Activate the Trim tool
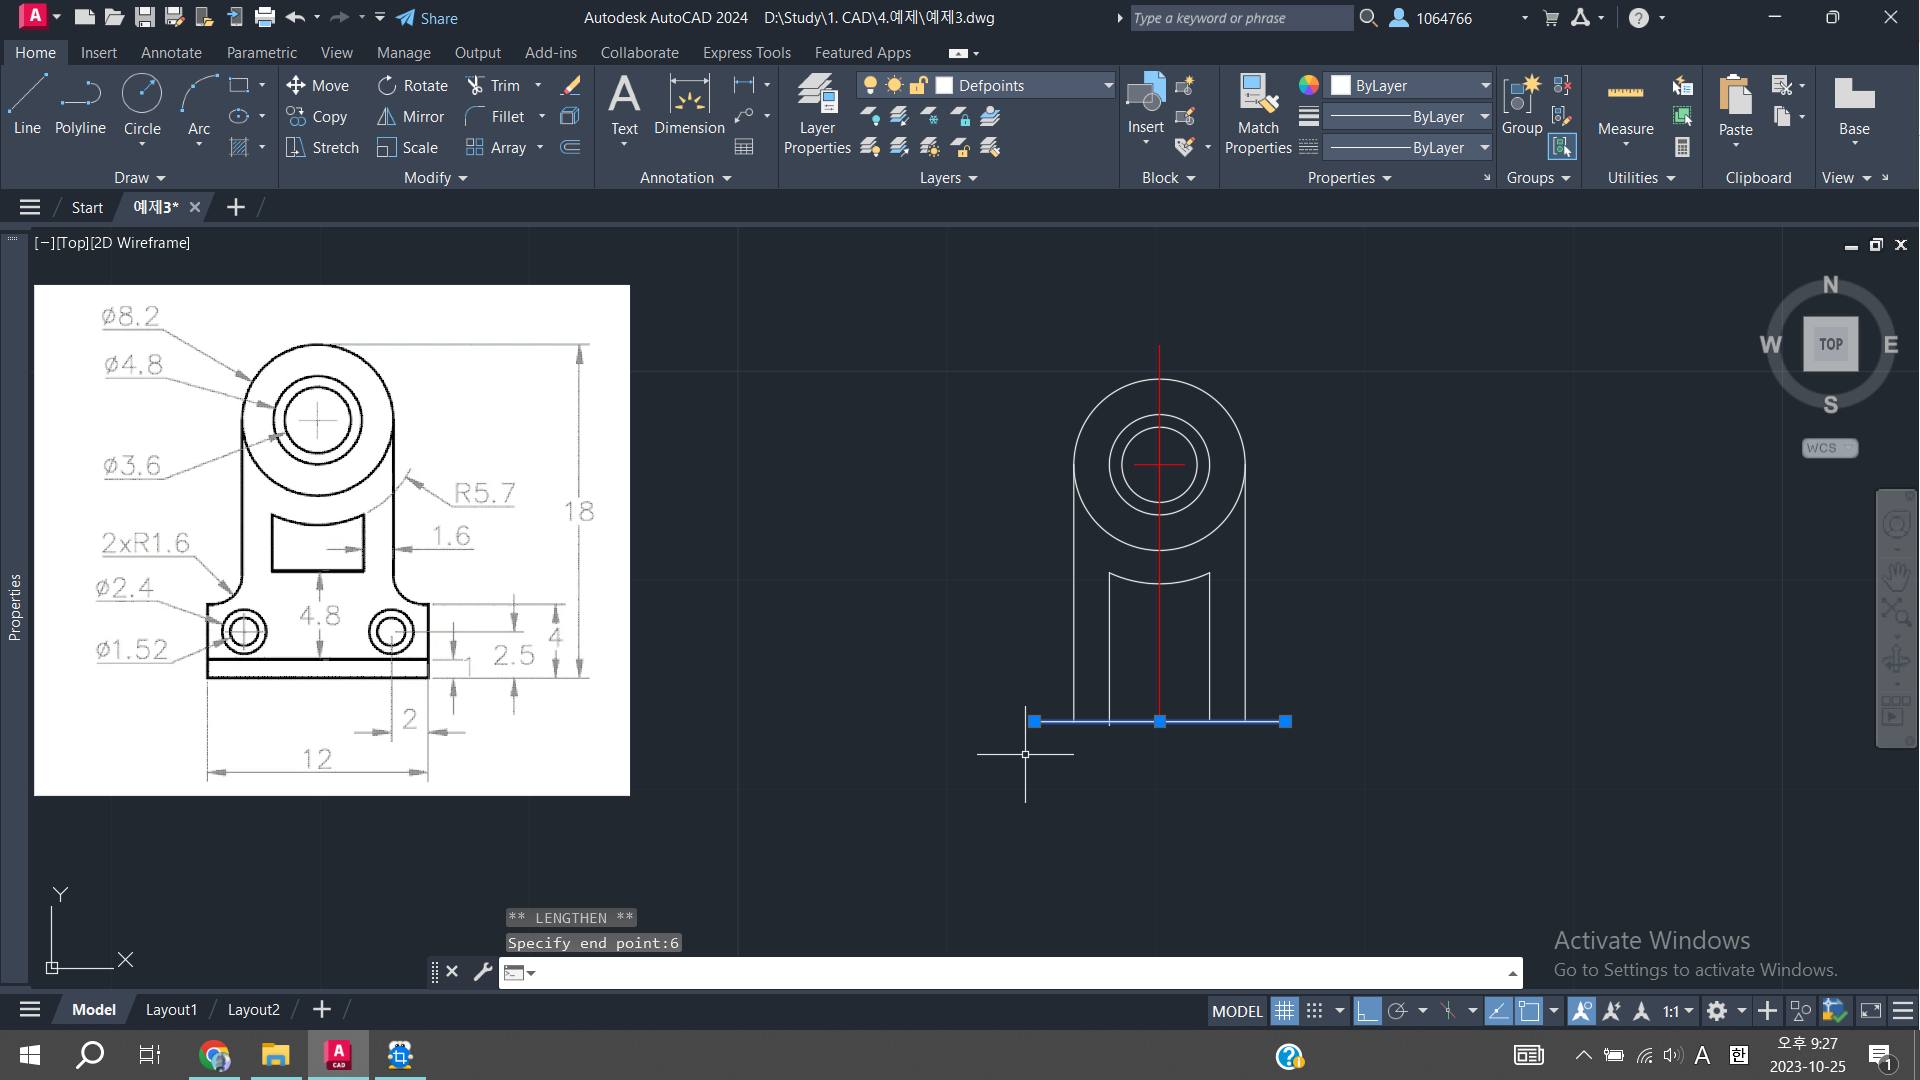The width and height of the screenshot is (1920, 1080). point(493,86)
